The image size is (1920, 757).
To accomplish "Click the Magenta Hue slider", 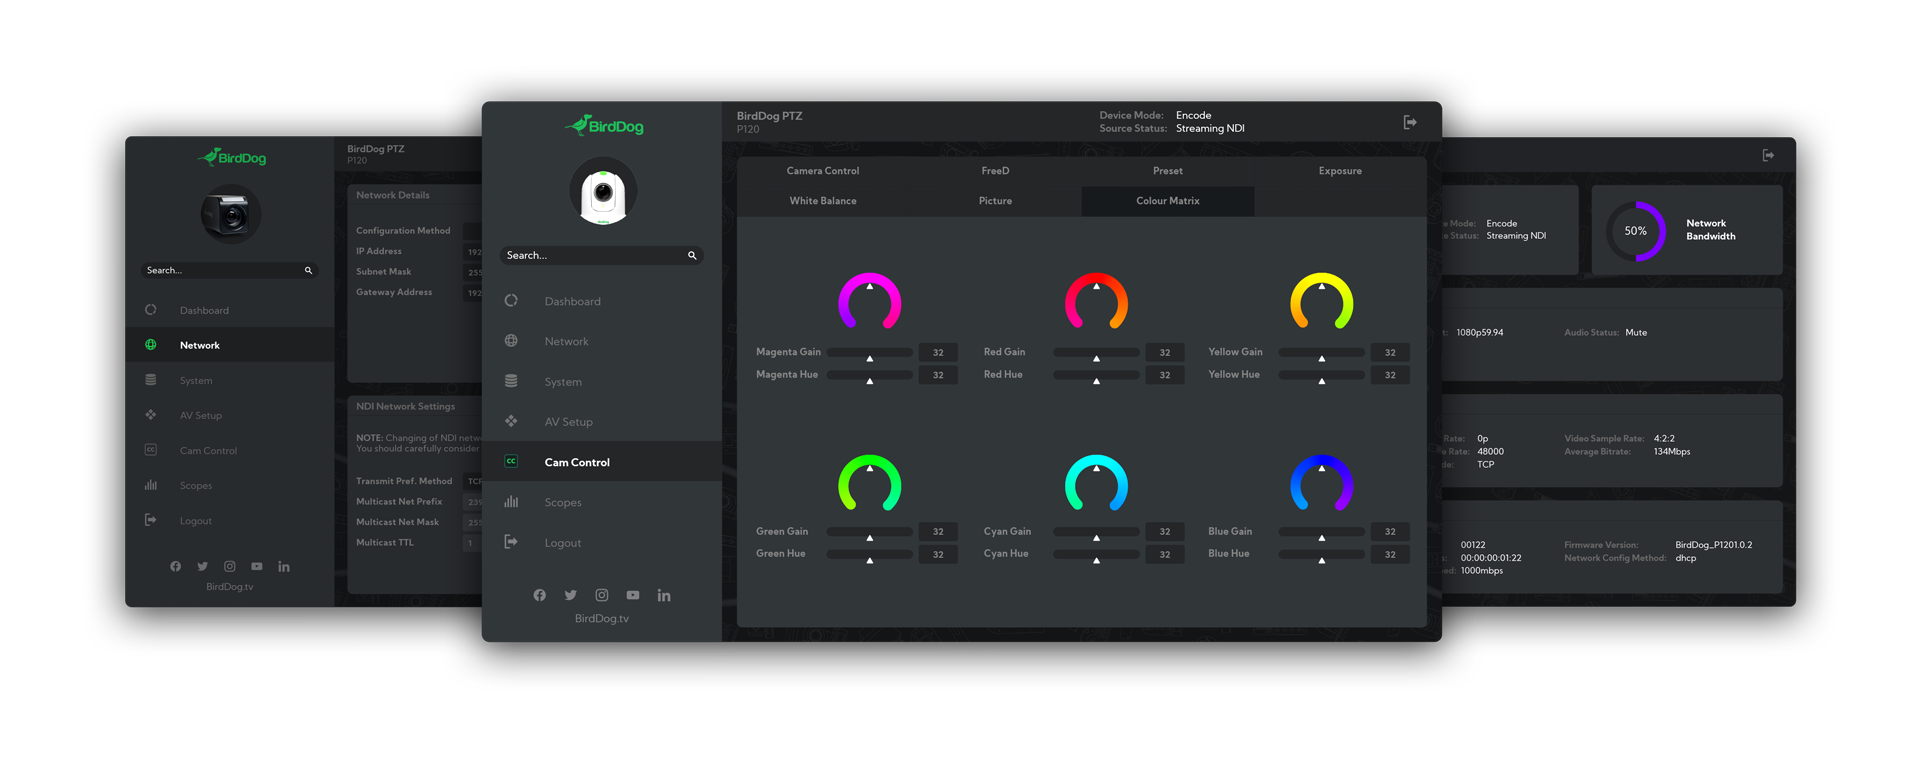I will tap(870, 376).
